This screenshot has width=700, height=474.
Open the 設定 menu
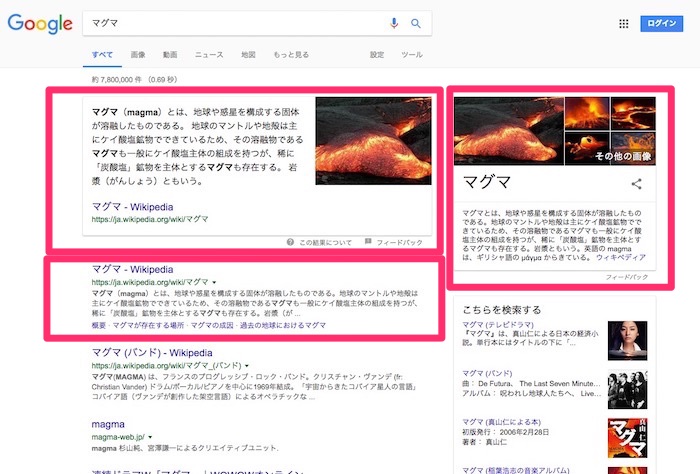377,54
